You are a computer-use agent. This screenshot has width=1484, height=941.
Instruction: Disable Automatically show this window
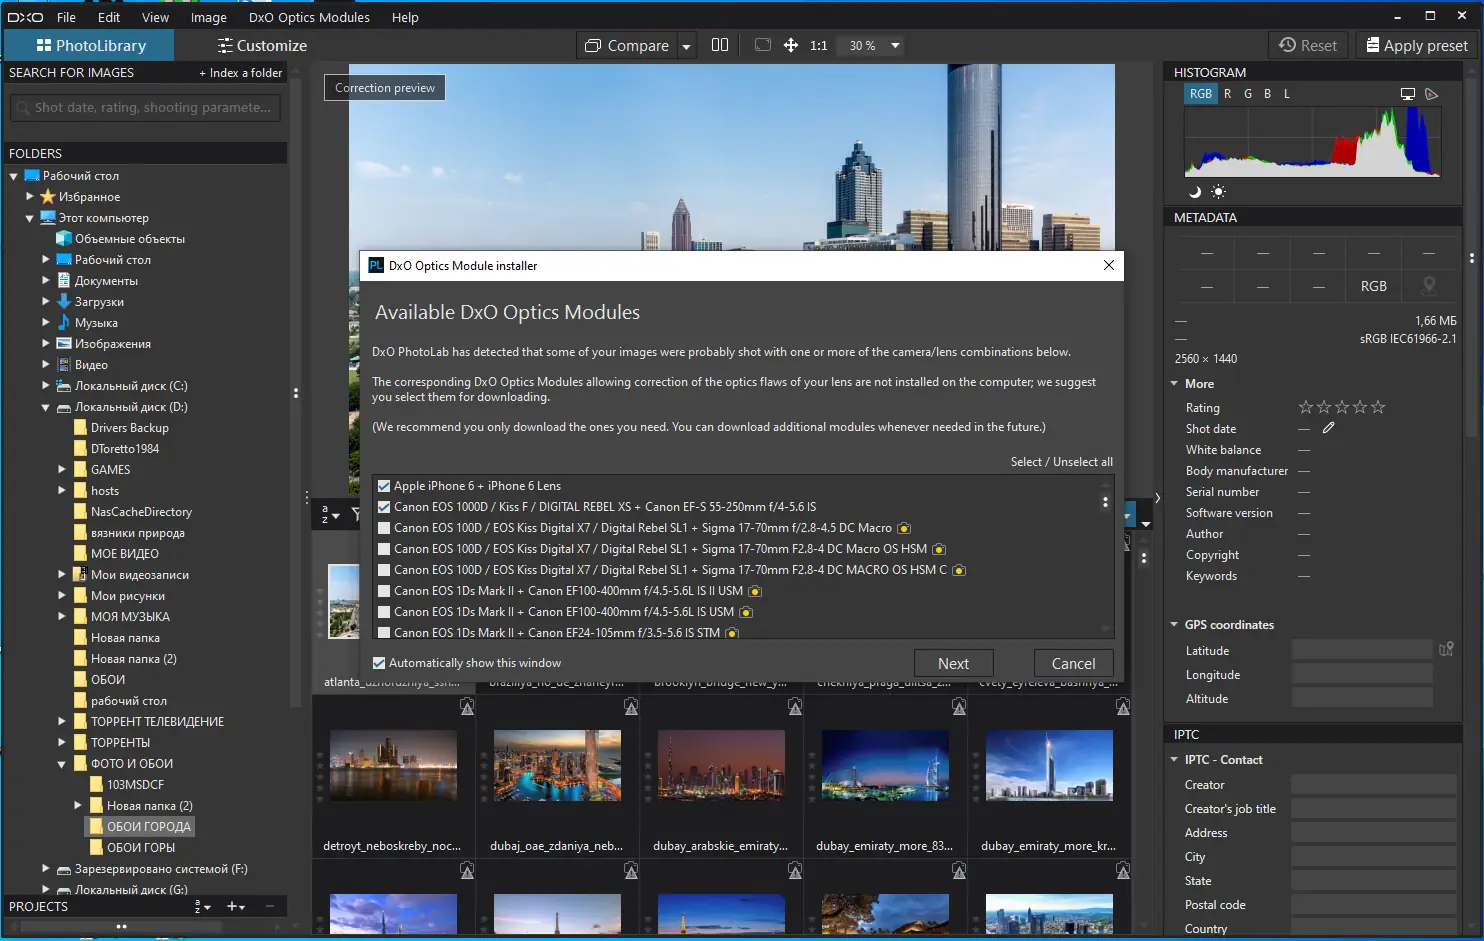pyautogui.click(x=379, y=663)
